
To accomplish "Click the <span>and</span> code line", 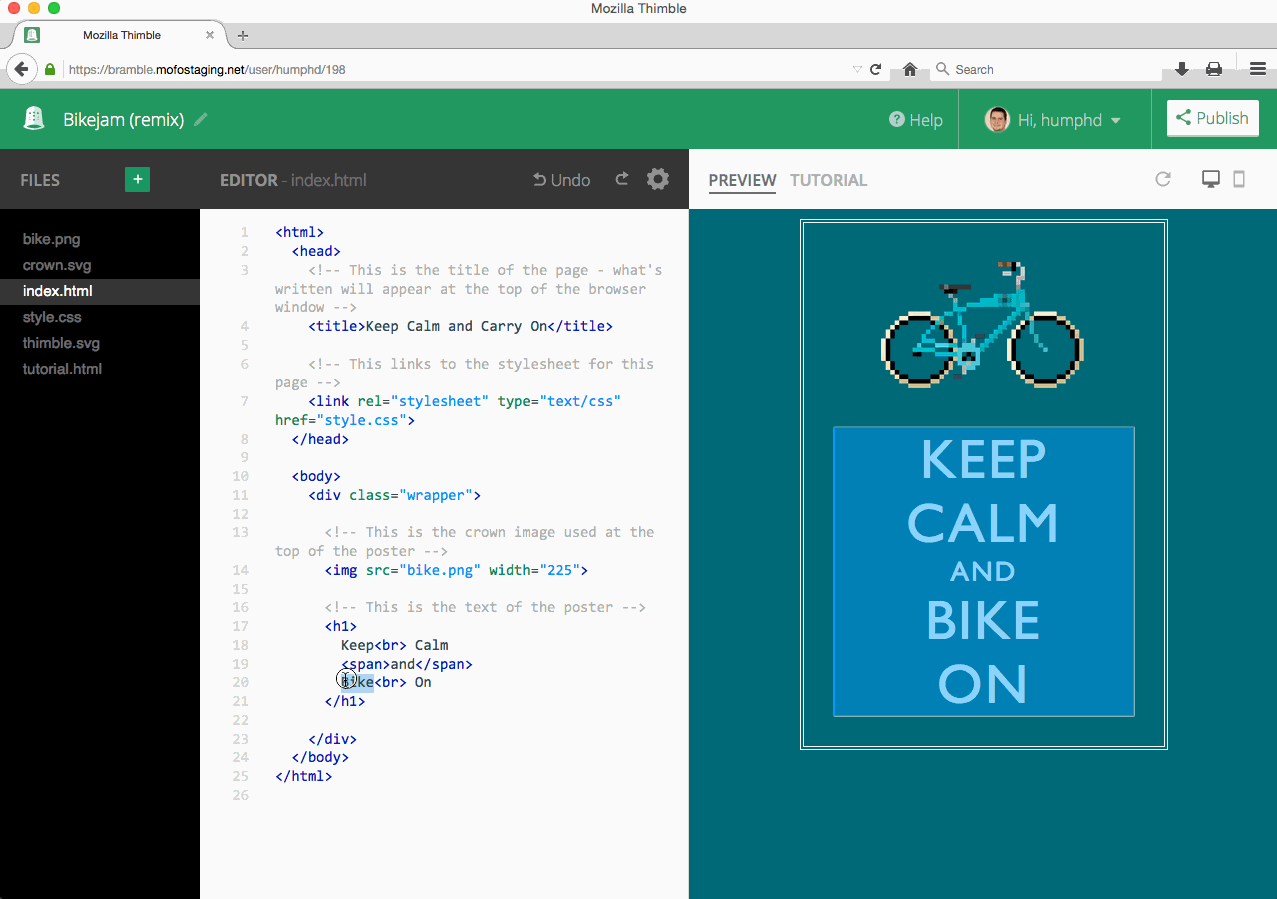I will click(x=406, y=664).
